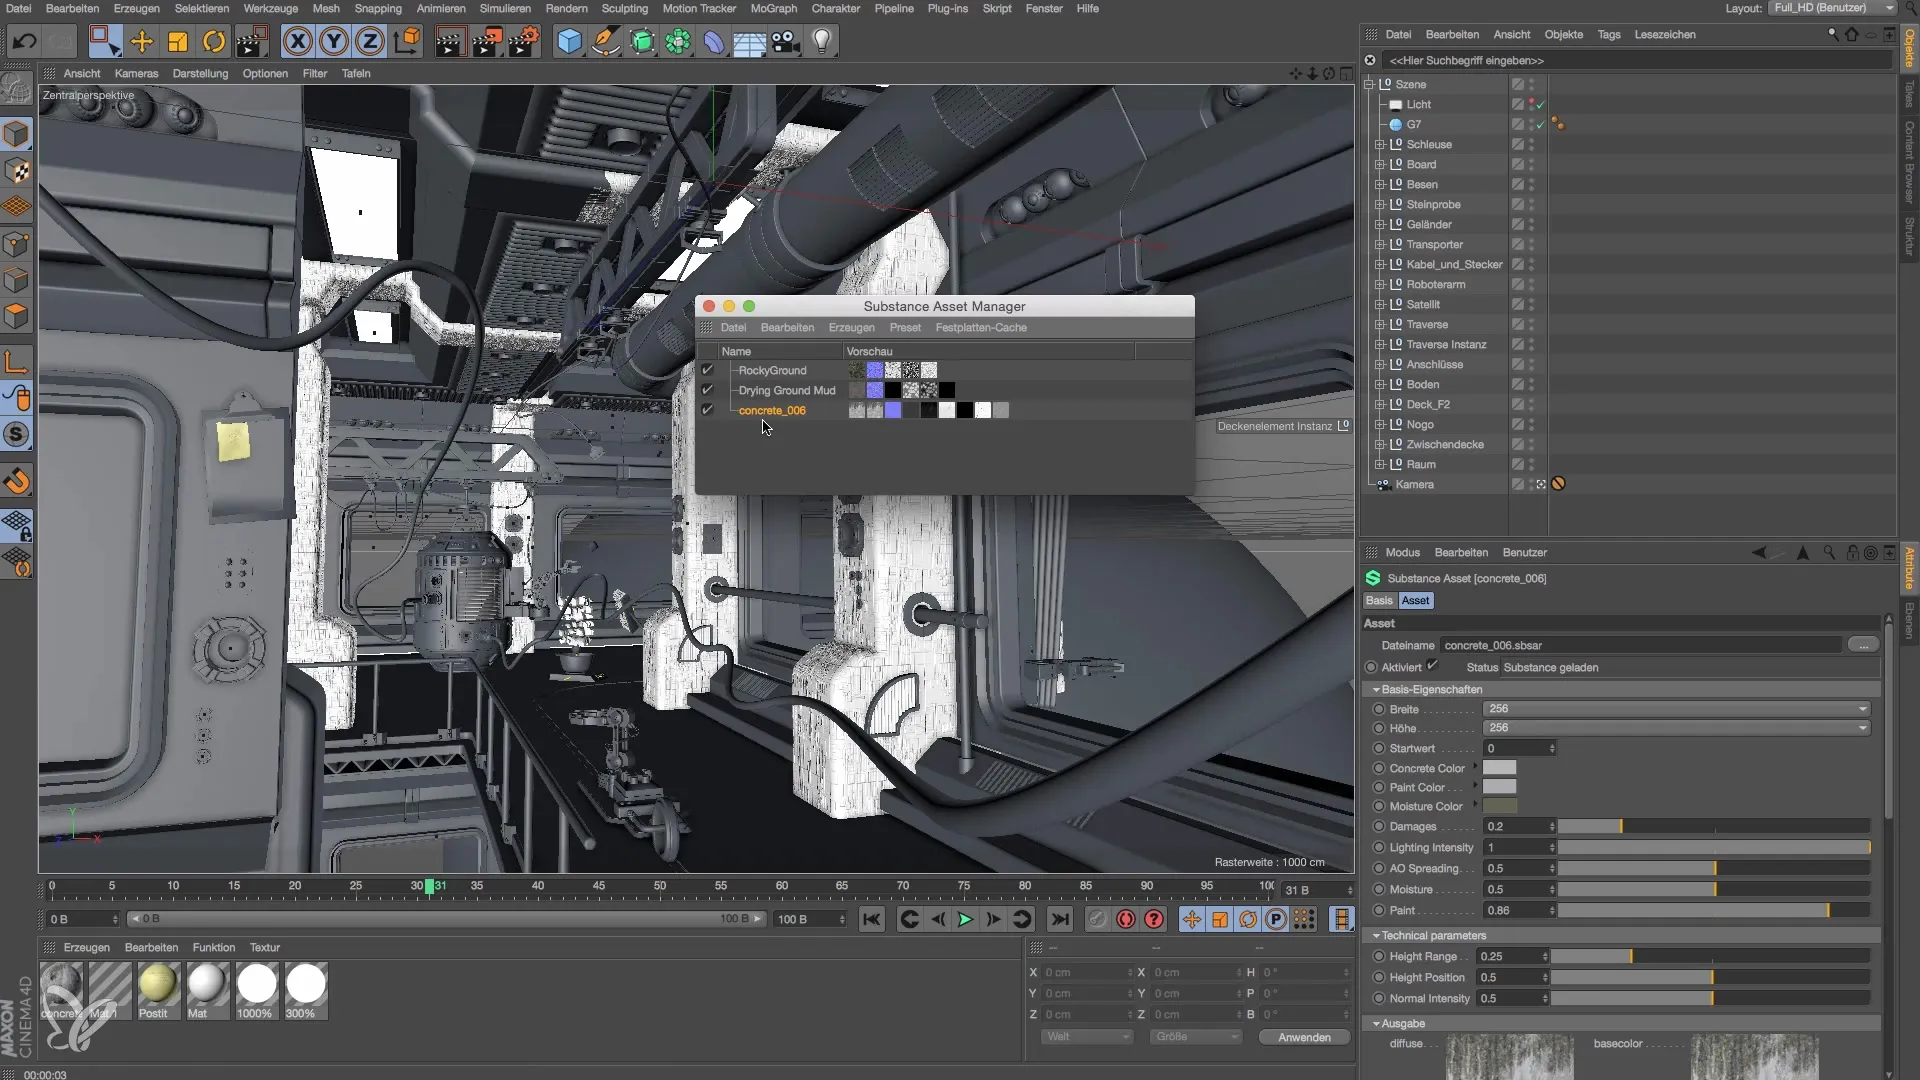Open the Kameras viewport menu
The width and height of the screenshot is (1920, 1080).
(136, 73)
